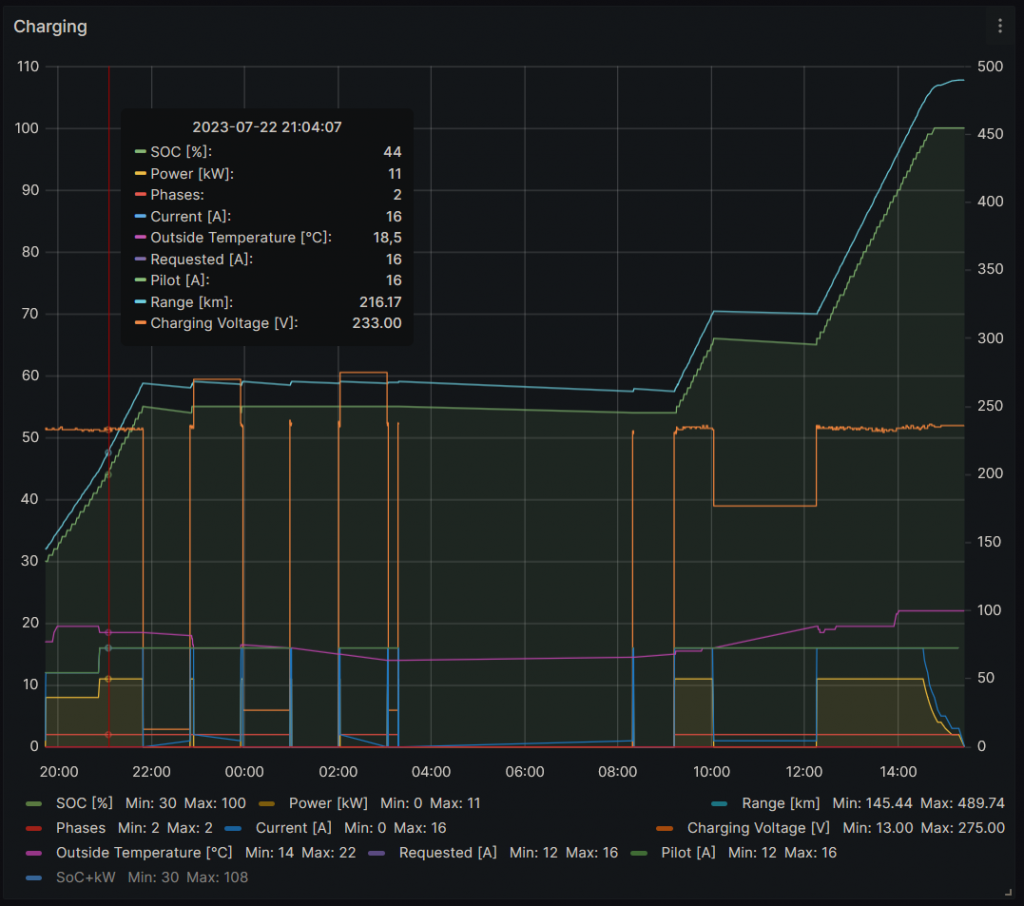Click the right axis value 250
This screenshot has width=1024, height=906.
990,406
